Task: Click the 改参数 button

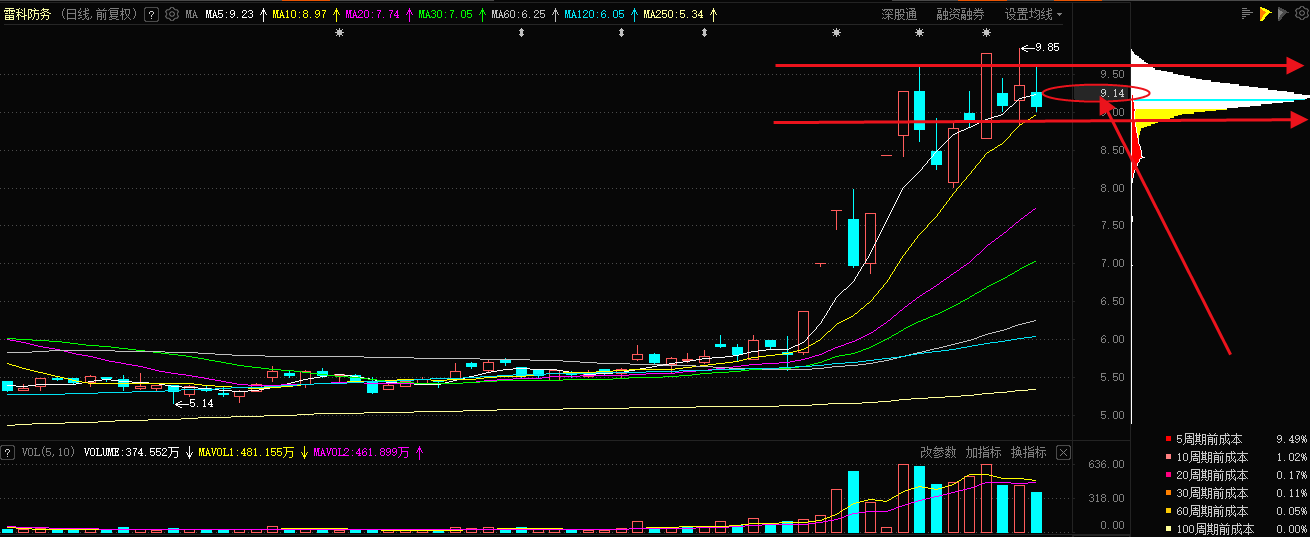Action: coord(938,453)
